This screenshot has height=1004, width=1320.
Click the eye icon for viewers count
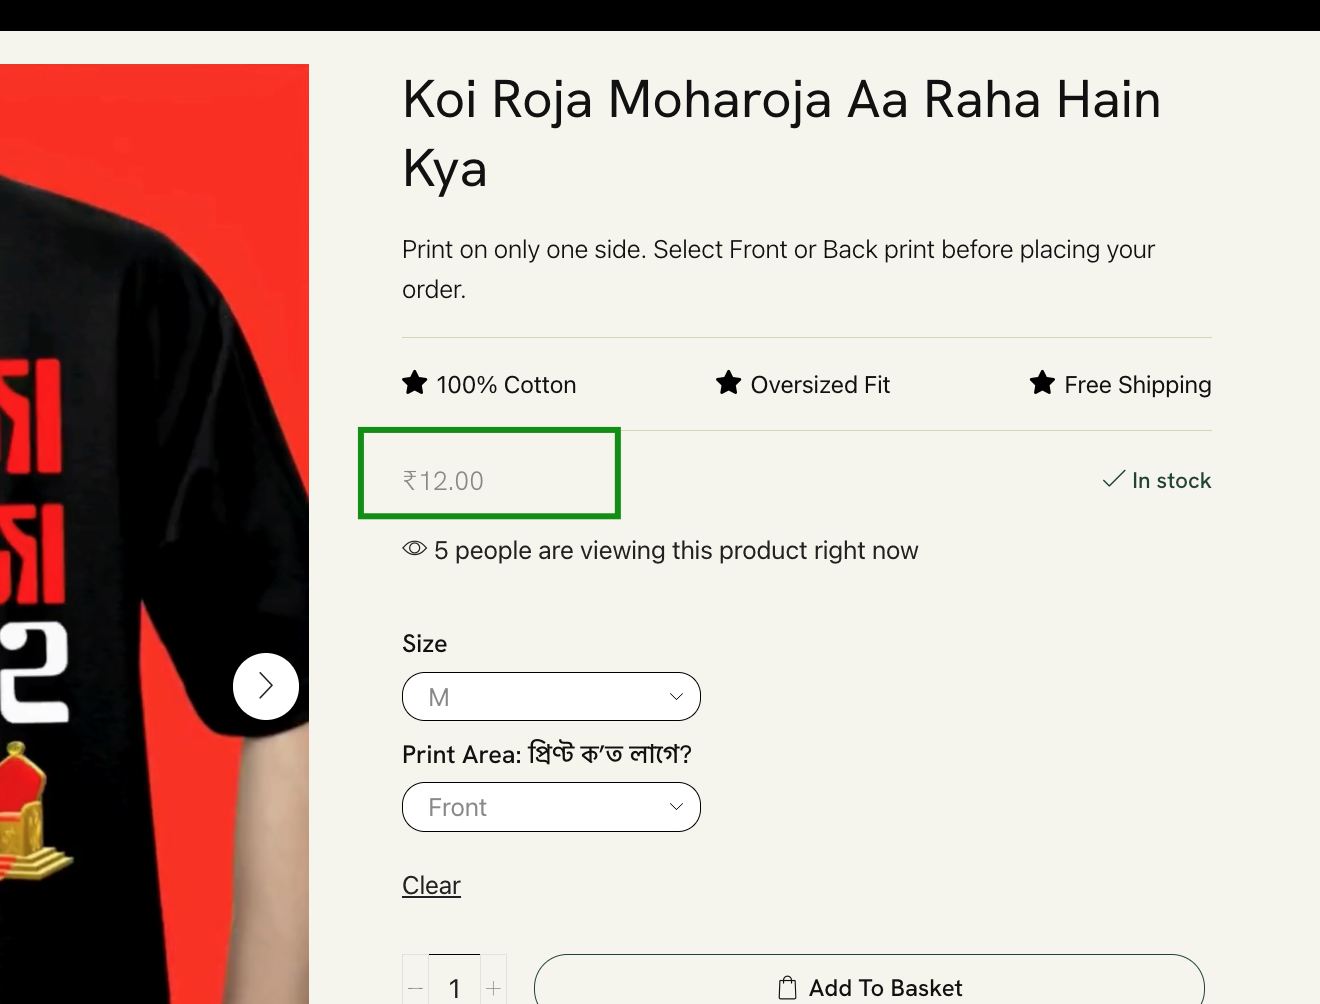point(415,549)
